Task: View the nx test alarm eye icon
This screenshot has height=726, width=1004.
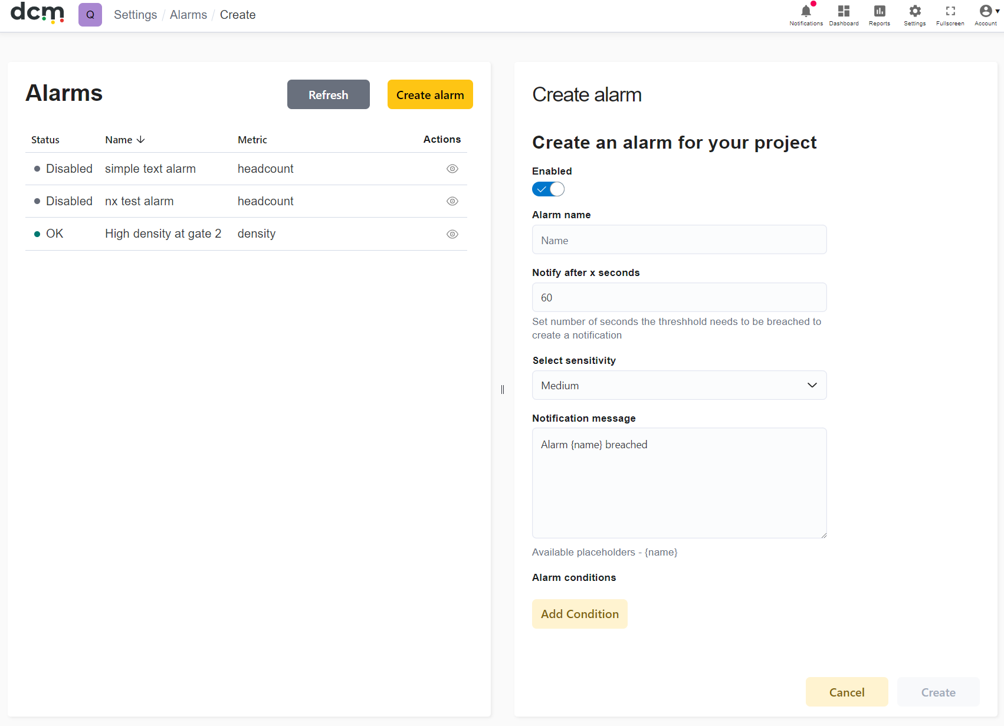Action: pos(452,201)
